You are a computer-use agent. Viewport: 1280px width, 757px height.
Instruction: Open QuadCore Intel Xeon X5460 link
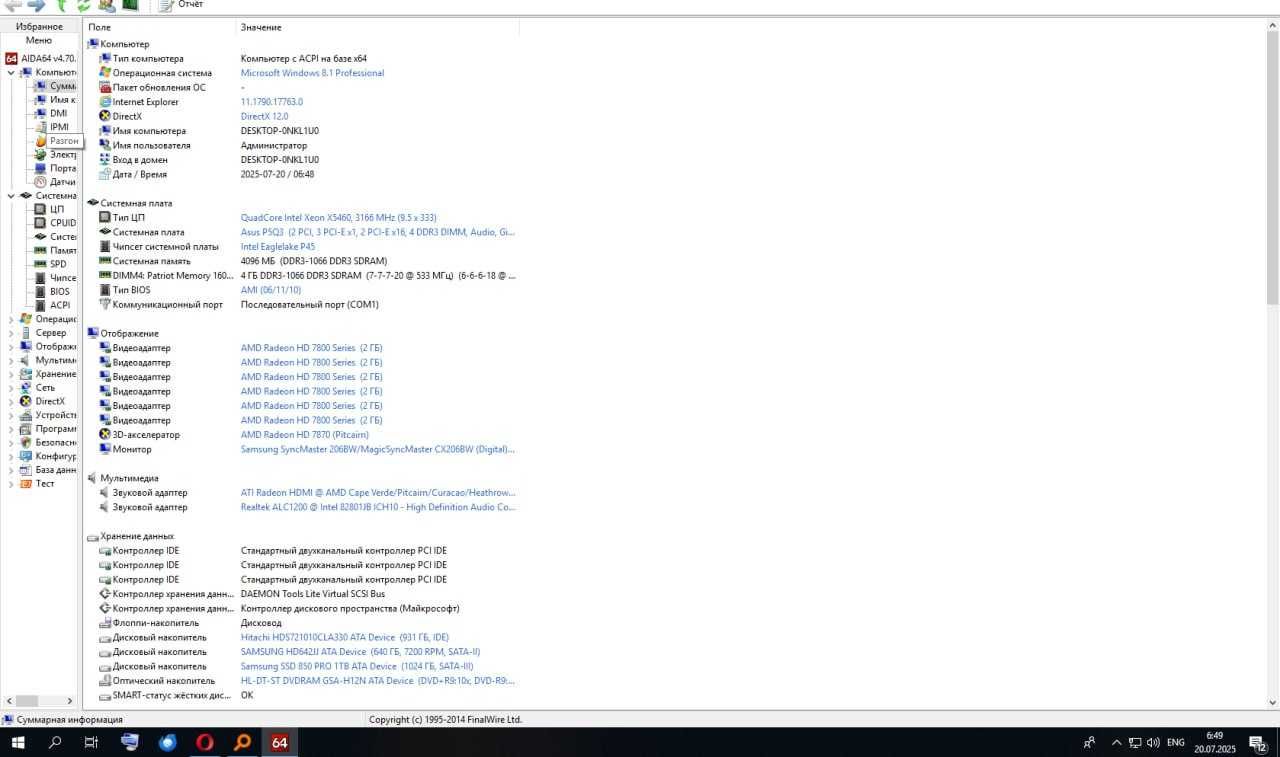338,217
